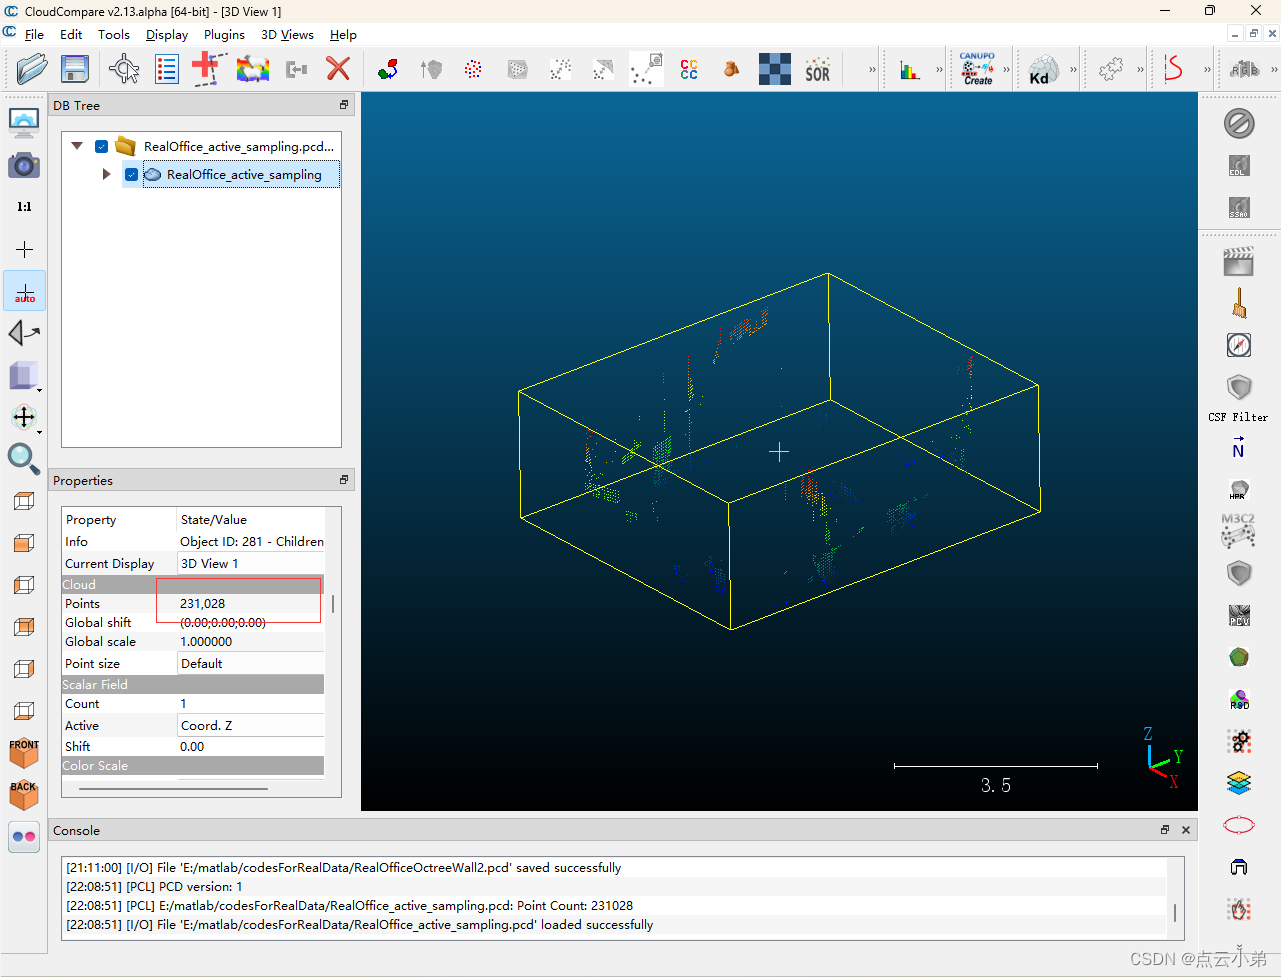Open the Point size Default dropdown
Viewport: 1281px width, 977px height.
coord(251,663)
